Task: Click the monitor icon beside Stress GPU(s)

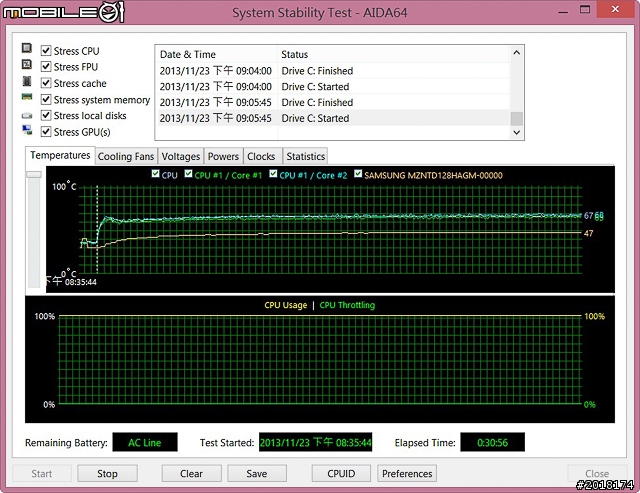Action: 27,130
